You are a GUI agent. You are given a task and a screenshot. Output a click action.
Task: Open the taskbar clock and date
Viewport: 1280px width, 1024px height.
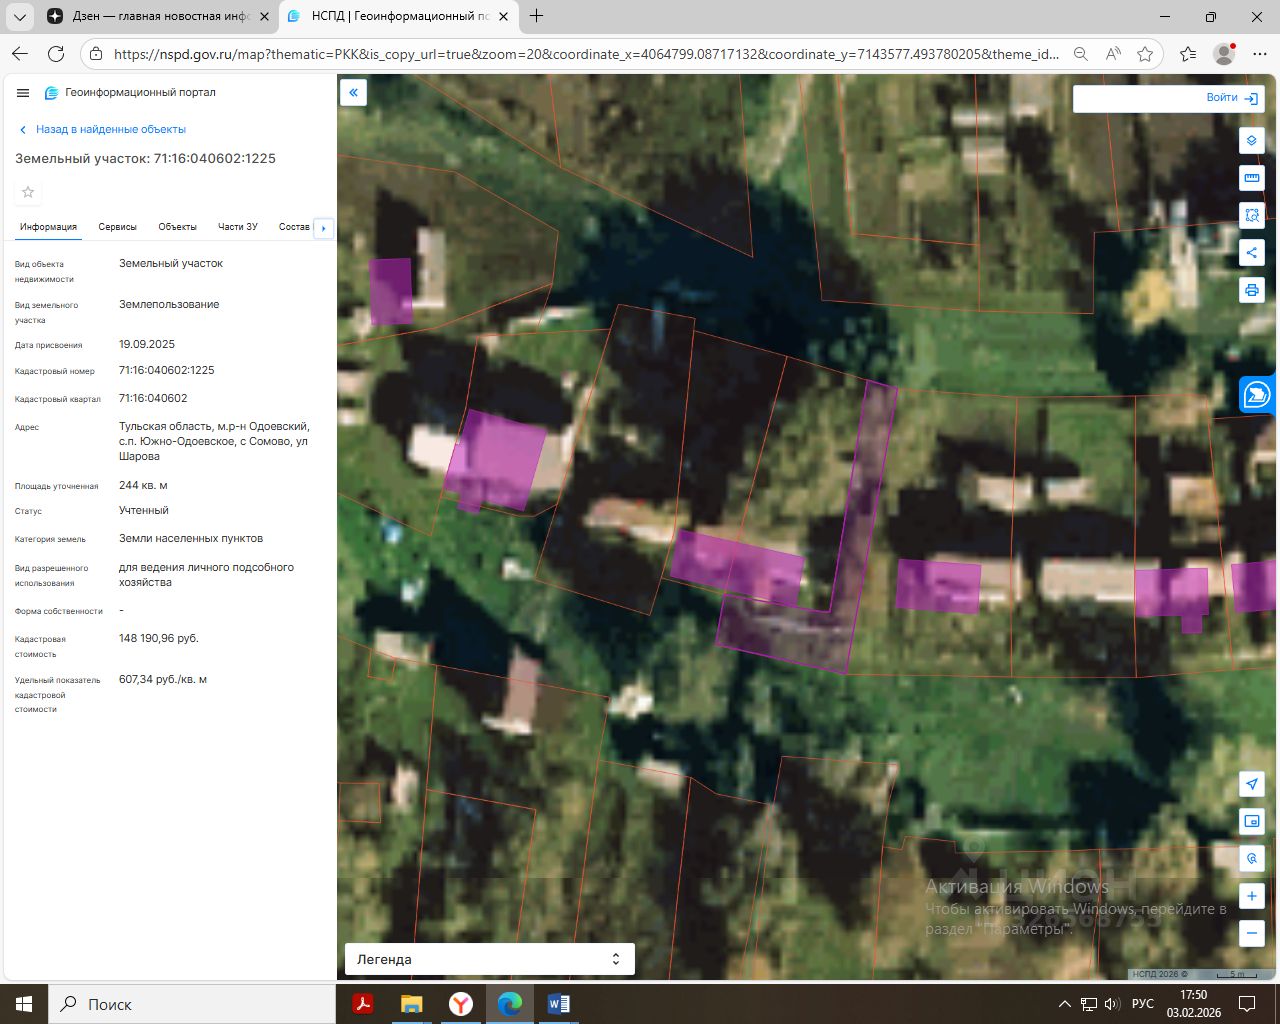pyautogui.click(x=1193, y=1004)
